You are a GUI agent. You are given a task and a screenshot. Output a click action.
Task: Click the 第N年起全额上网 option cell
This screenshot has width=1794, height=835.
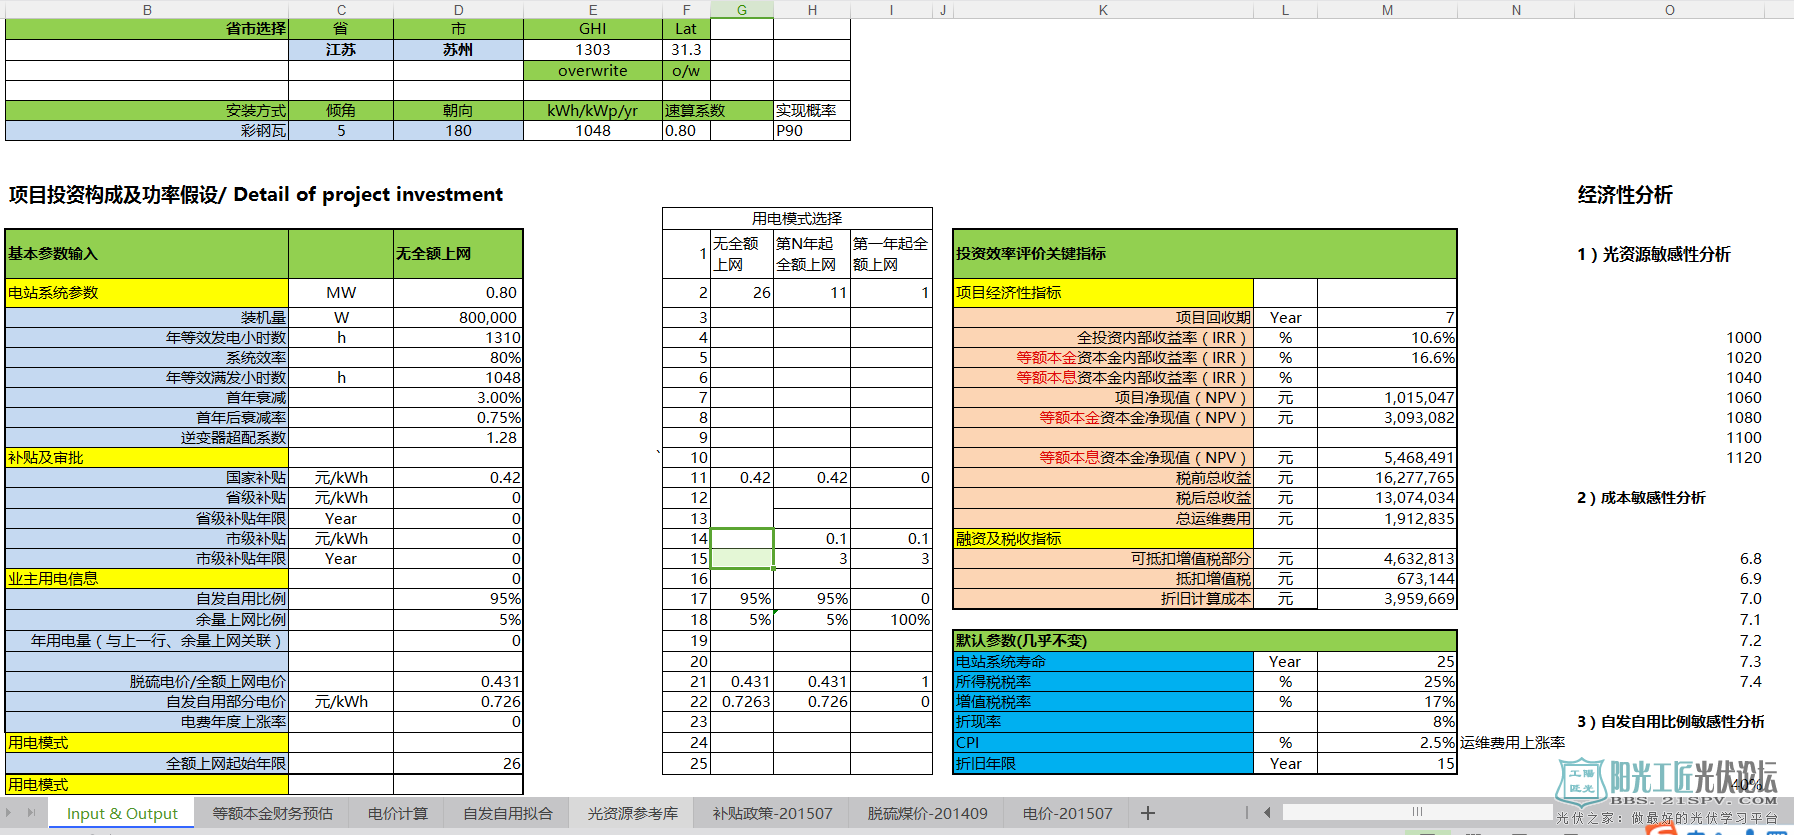tap(812, 254)
